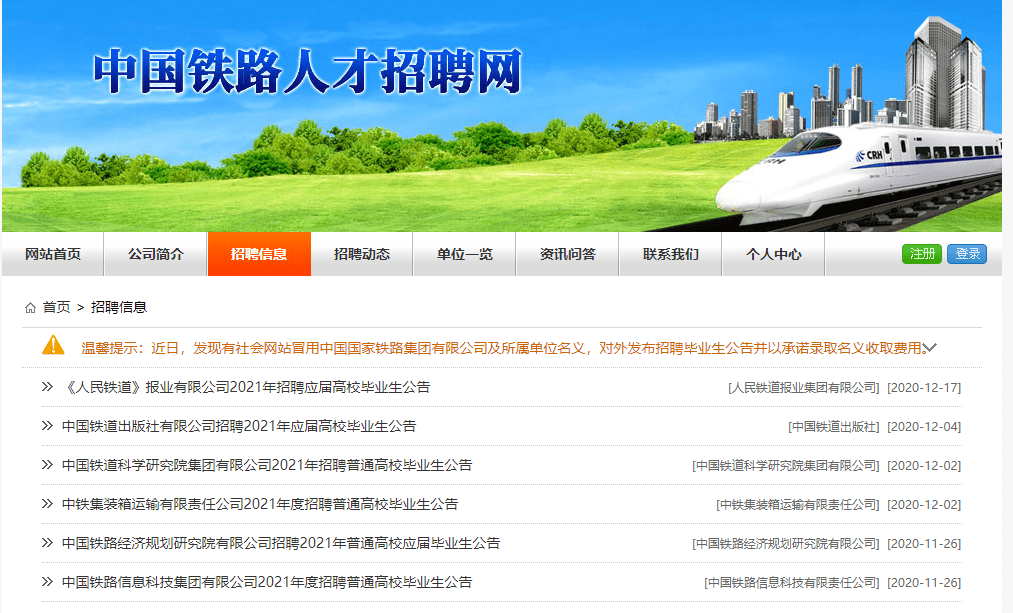The height and width of the screenshot is (613, 1013).
Task: Click the 中国铁路人才招聘网 banner title
Action: click(x=308, y=71)
